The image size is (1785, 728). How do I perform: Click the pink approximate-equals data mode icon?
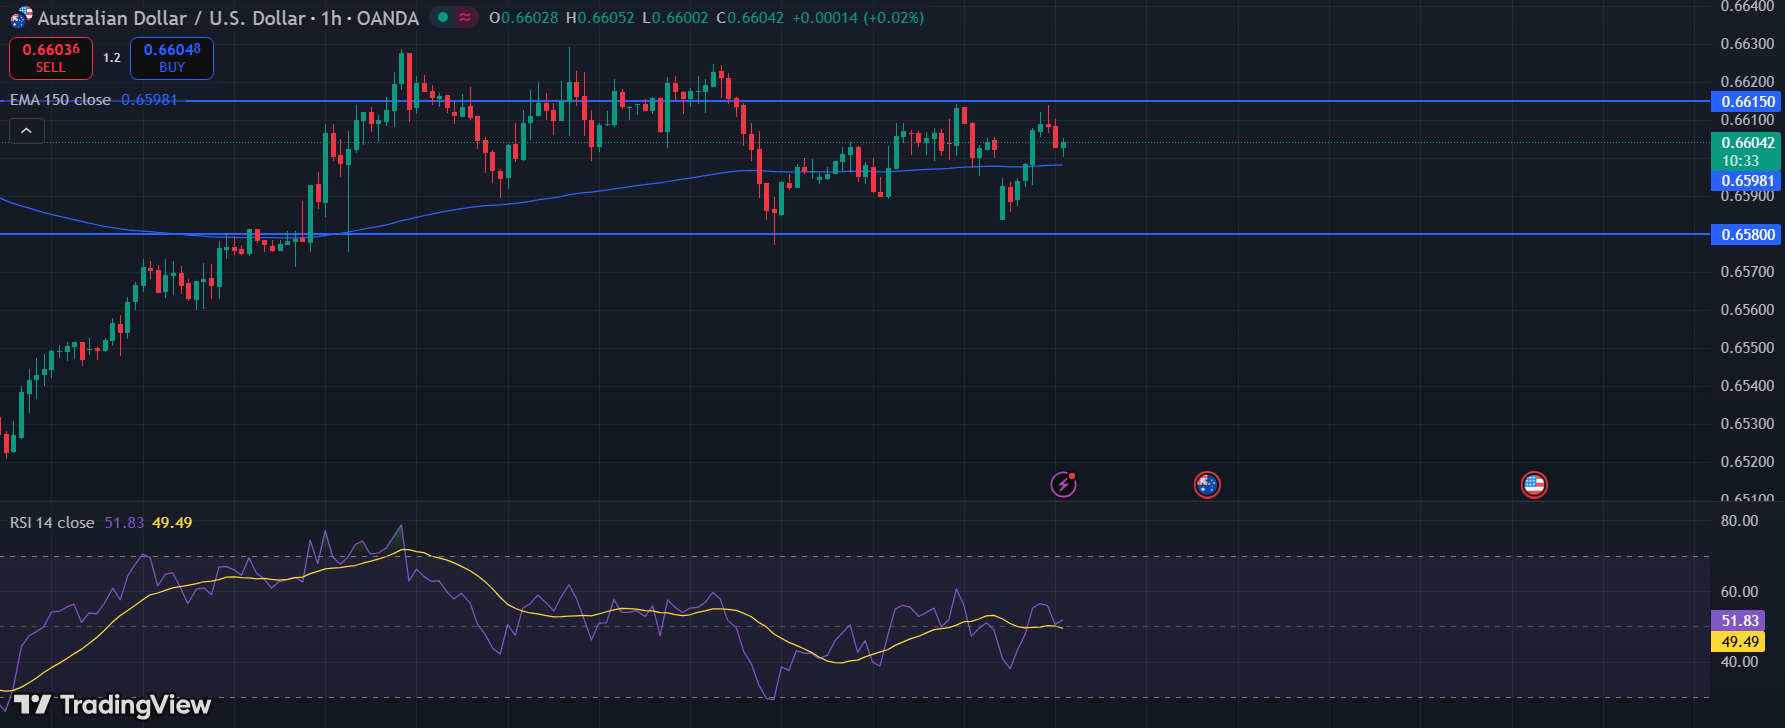[465, 17]
